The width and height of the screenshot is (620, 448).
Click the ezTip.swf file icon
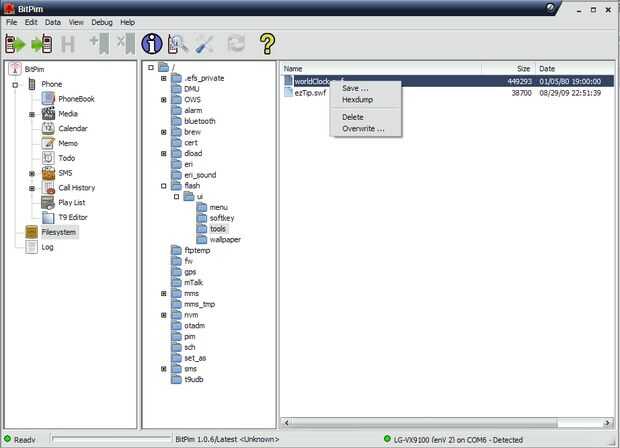point(288,93)
